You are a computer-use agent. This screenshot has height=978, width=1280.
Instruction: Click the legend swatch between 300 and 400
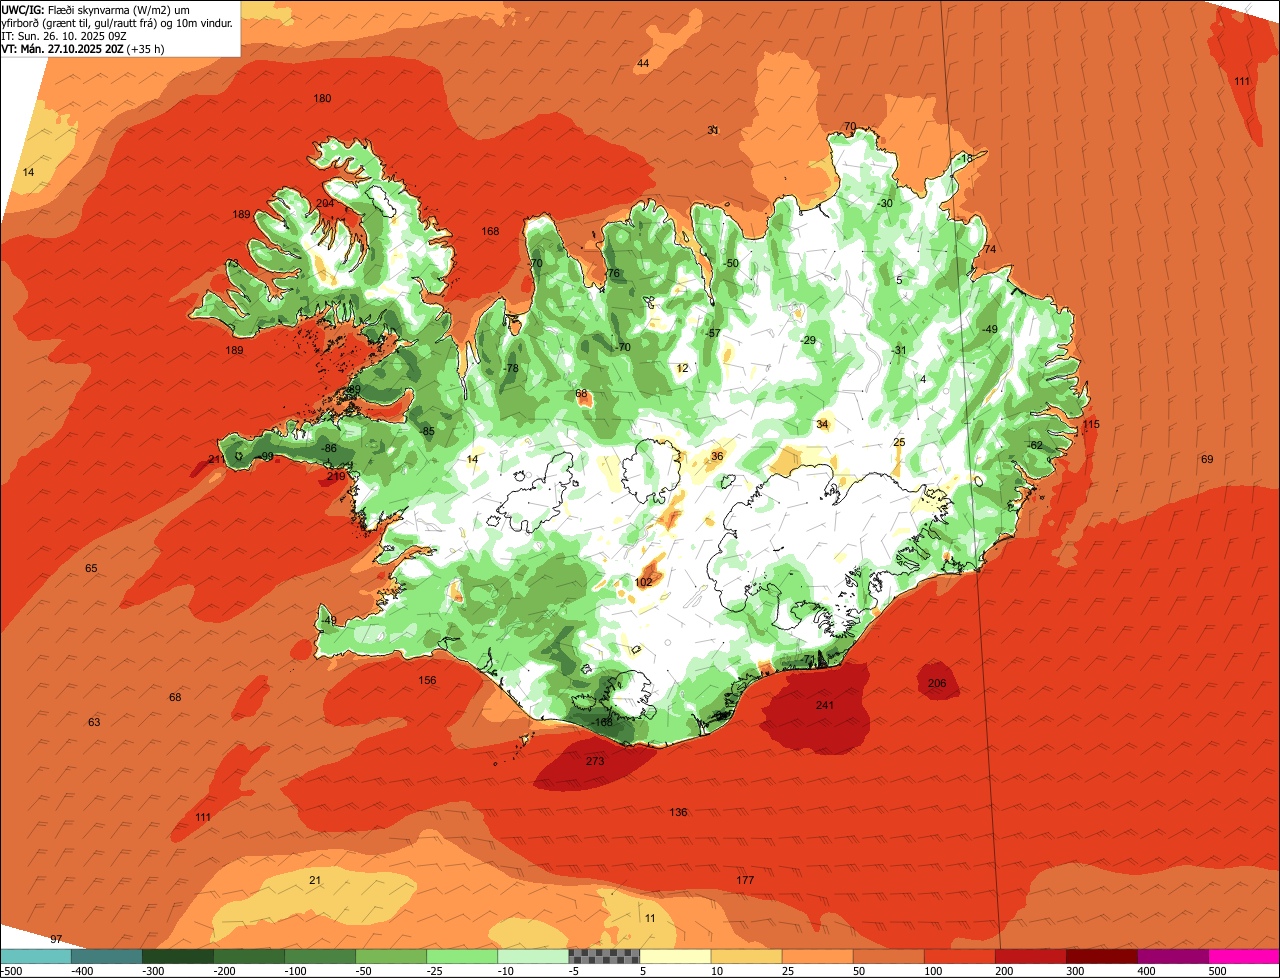pos(1101,956)
